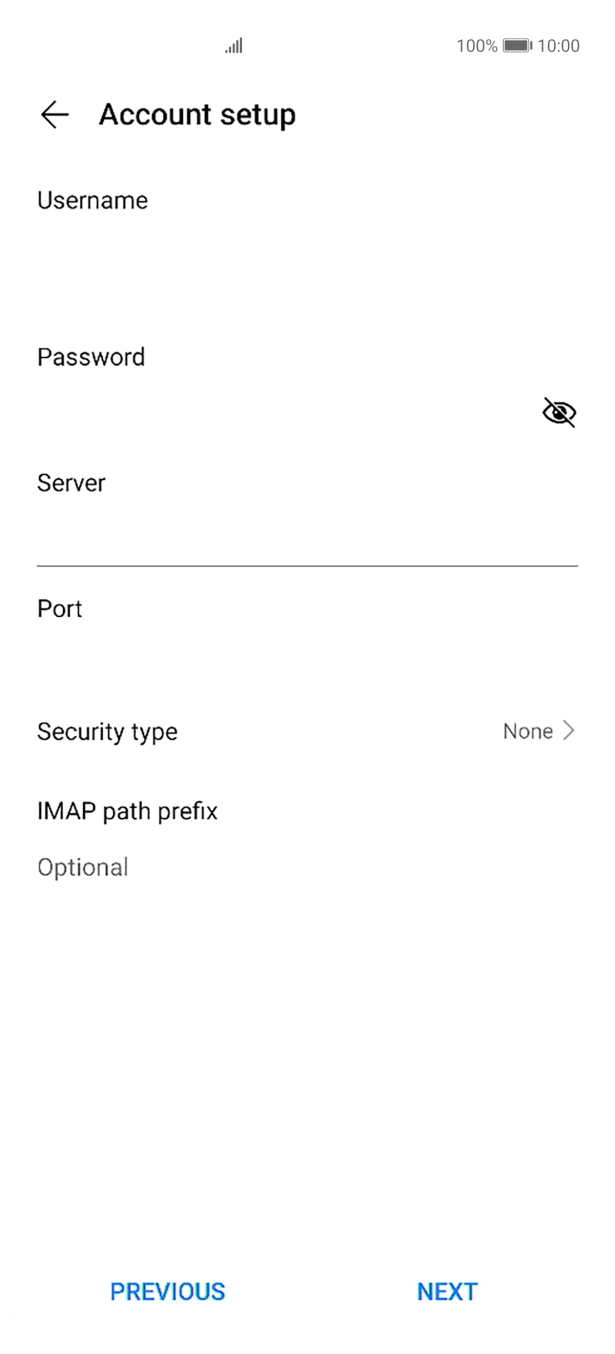Click the battery icon in status bar
Viewport: 615px width, 1354px height.
(516, 45)
